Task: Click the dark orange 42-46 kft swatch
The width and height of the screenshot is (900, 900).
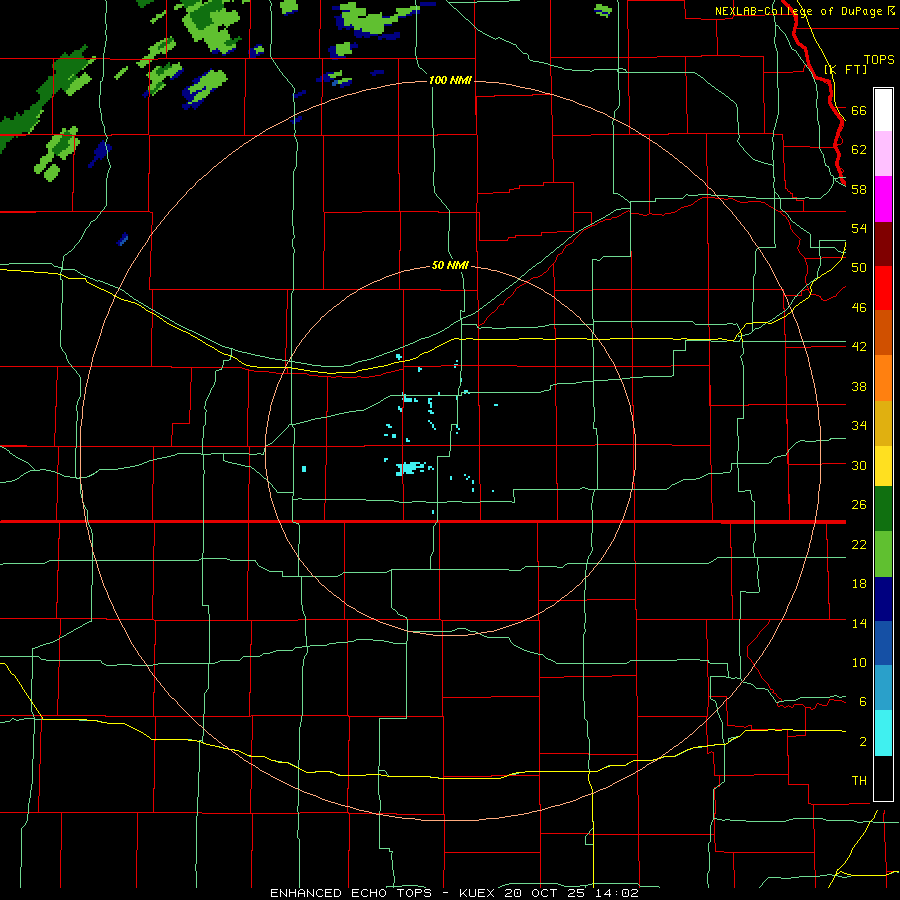Action: (883, 333)
